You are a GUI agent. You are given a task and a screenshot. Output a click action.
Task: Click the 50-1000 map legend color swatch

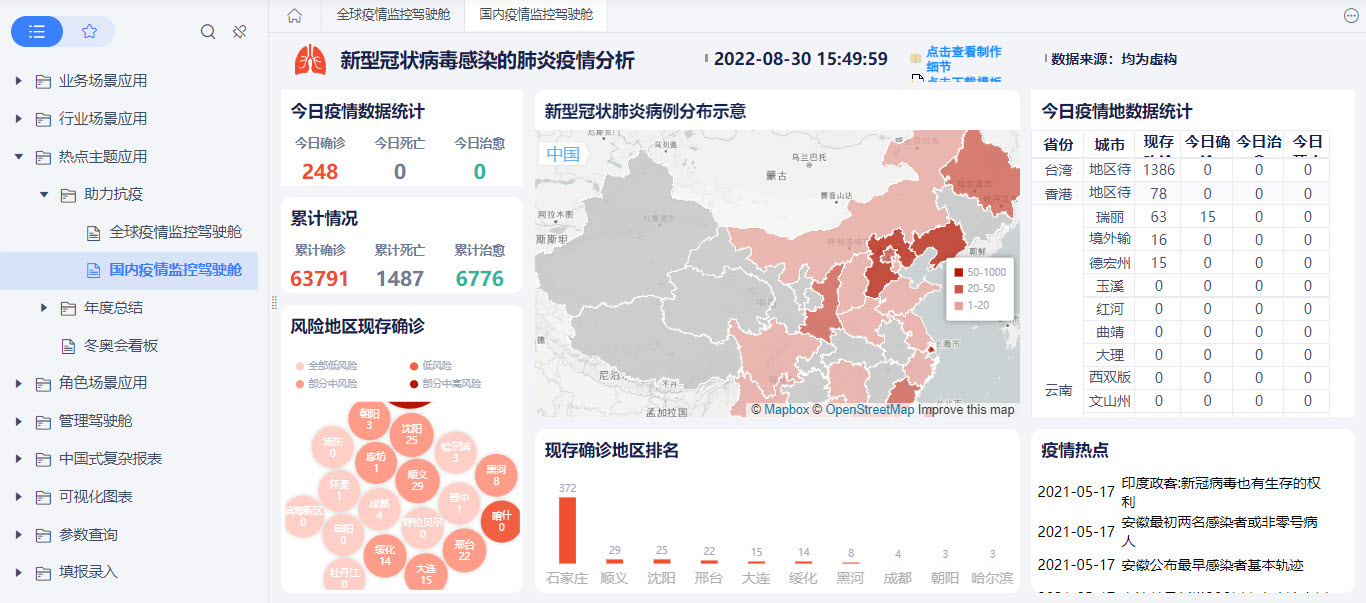pyautogui.click(x=958, y=272)
